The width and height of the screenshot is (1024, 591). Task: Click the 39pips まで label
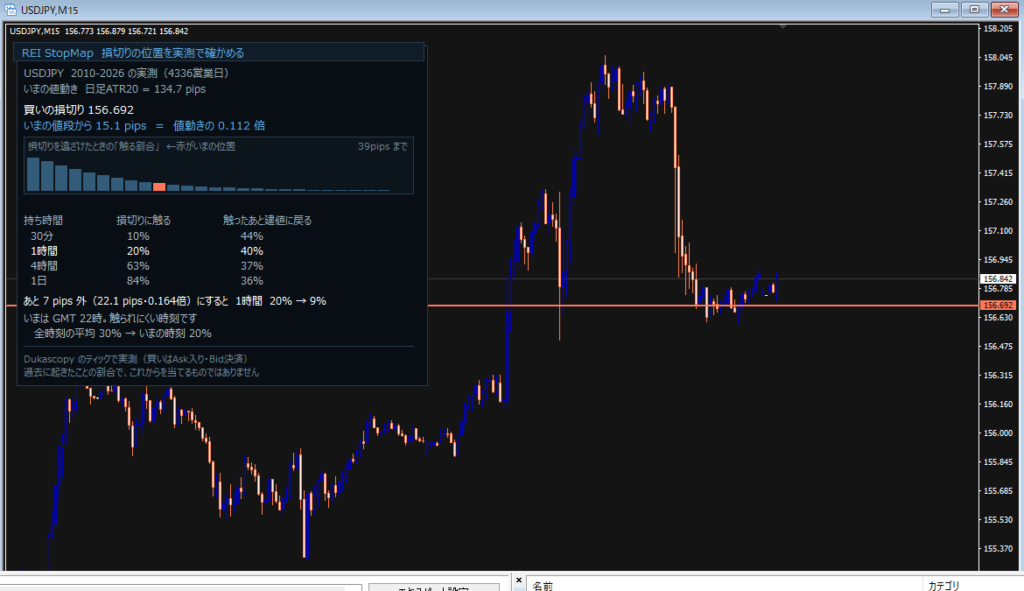[x=383, y=146]
